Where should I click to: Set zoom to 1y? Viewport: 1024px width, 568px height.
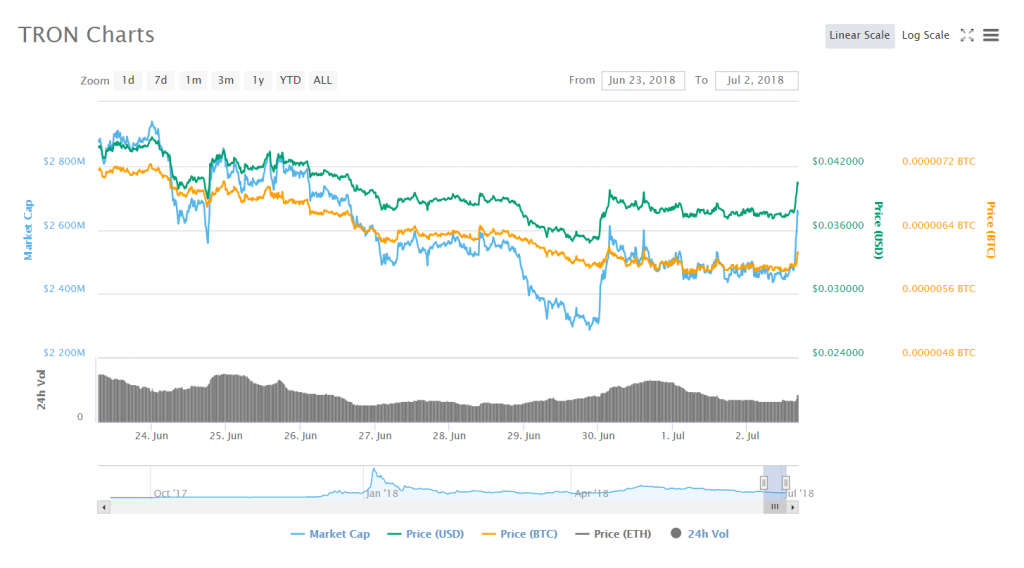pyautogui.click(x=258, y=80)
